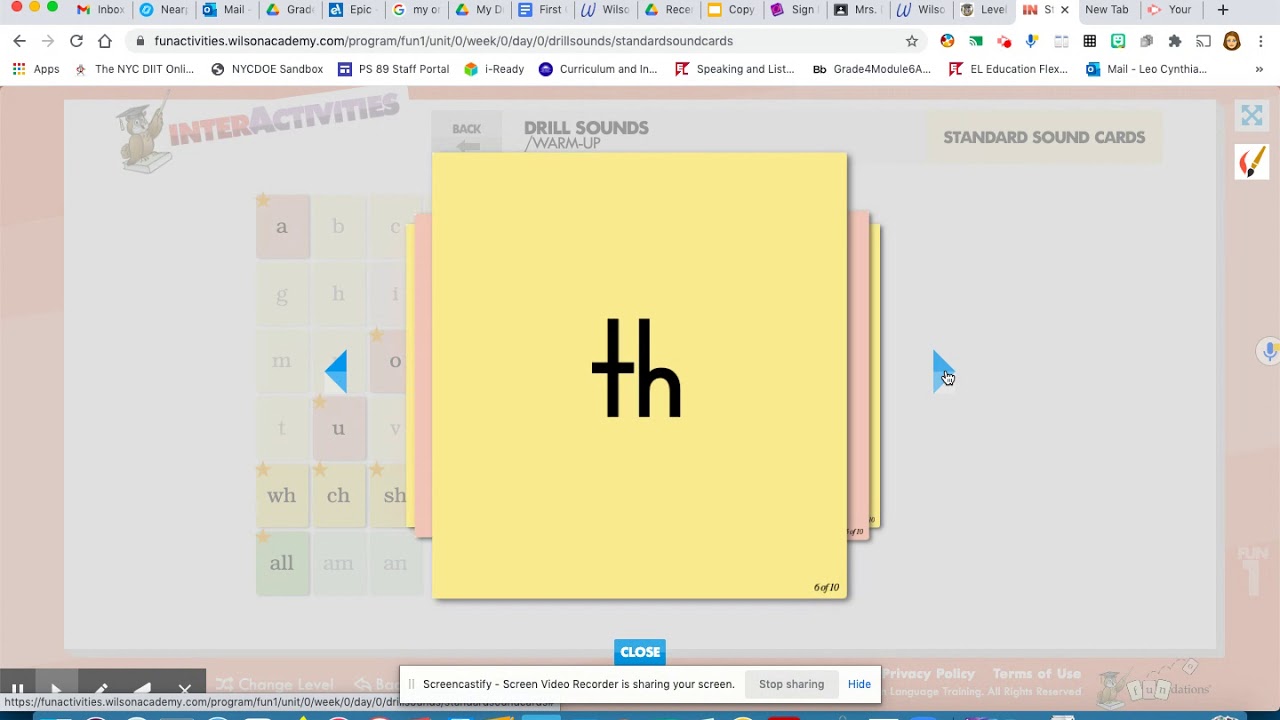The width and height of the screenshot is (1280, 720).
Task: Bookmark this page with star icon
Action: 911,41
